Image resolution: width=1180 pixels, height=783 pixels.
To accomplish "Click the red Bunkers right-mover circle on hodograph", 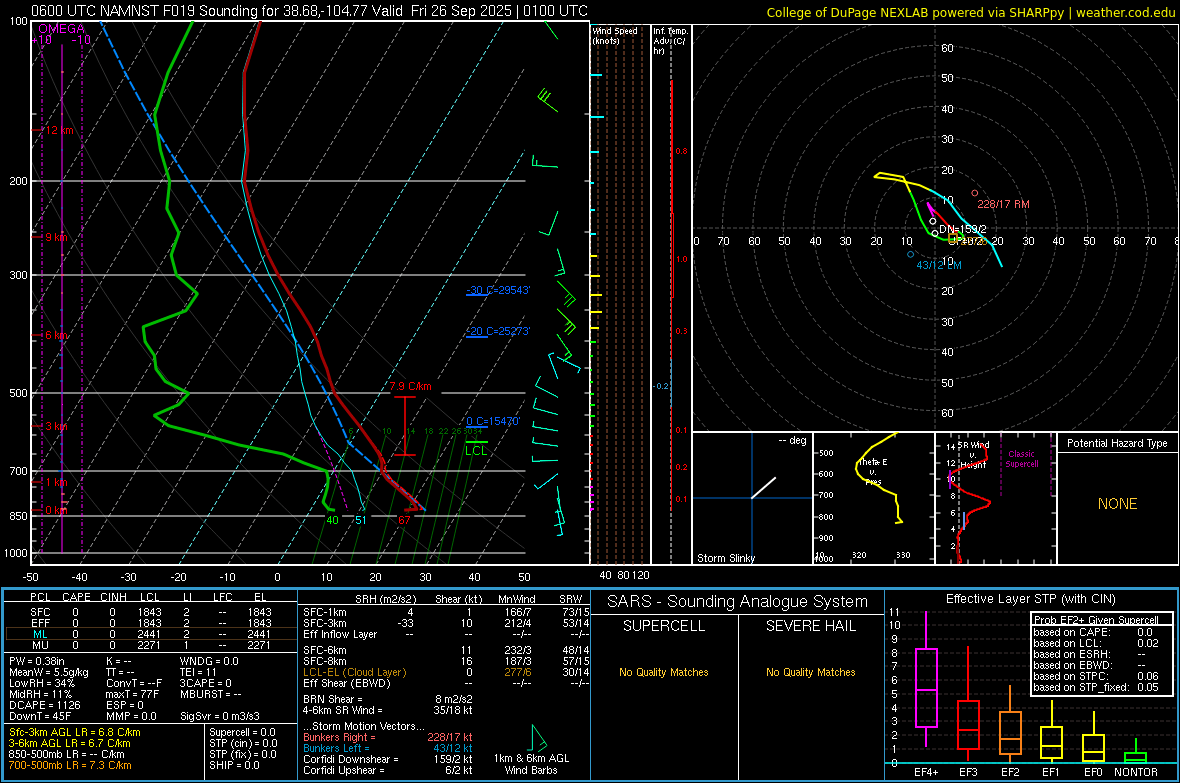I will [975, 193].
